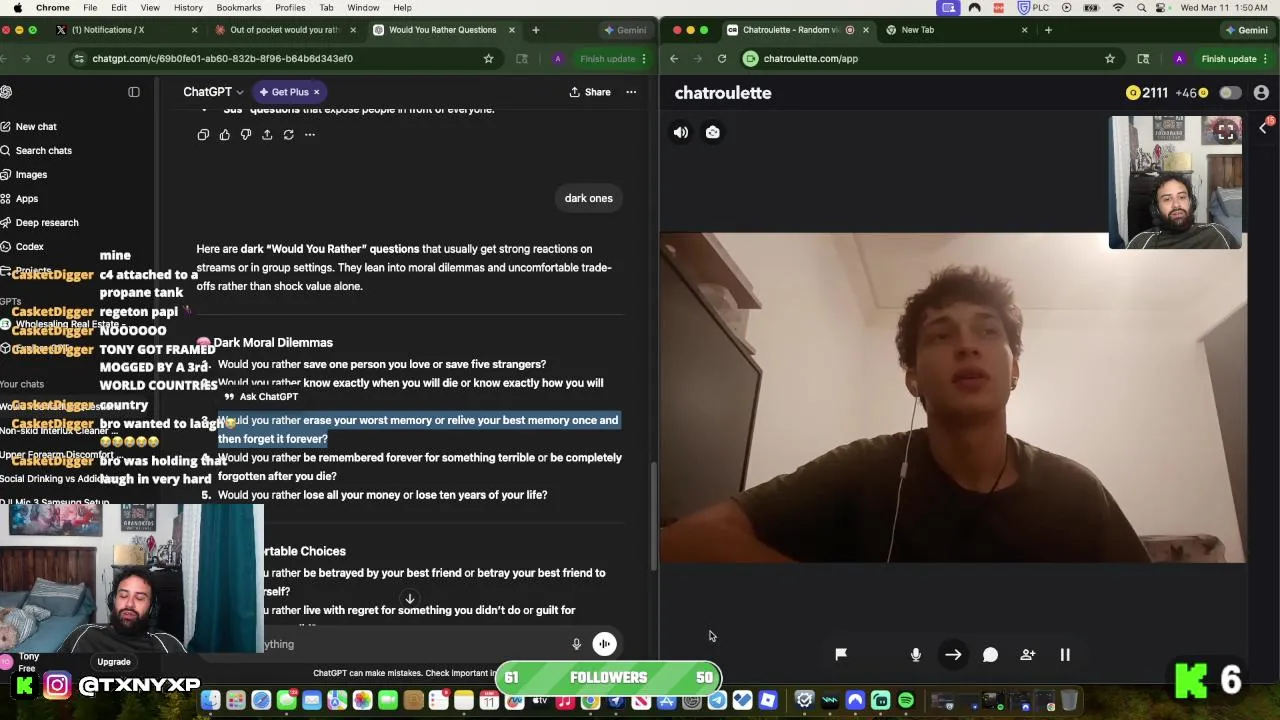Toggle the switch beside coin balance
Screen dimensions: 1280x720
coord(1230,93)
